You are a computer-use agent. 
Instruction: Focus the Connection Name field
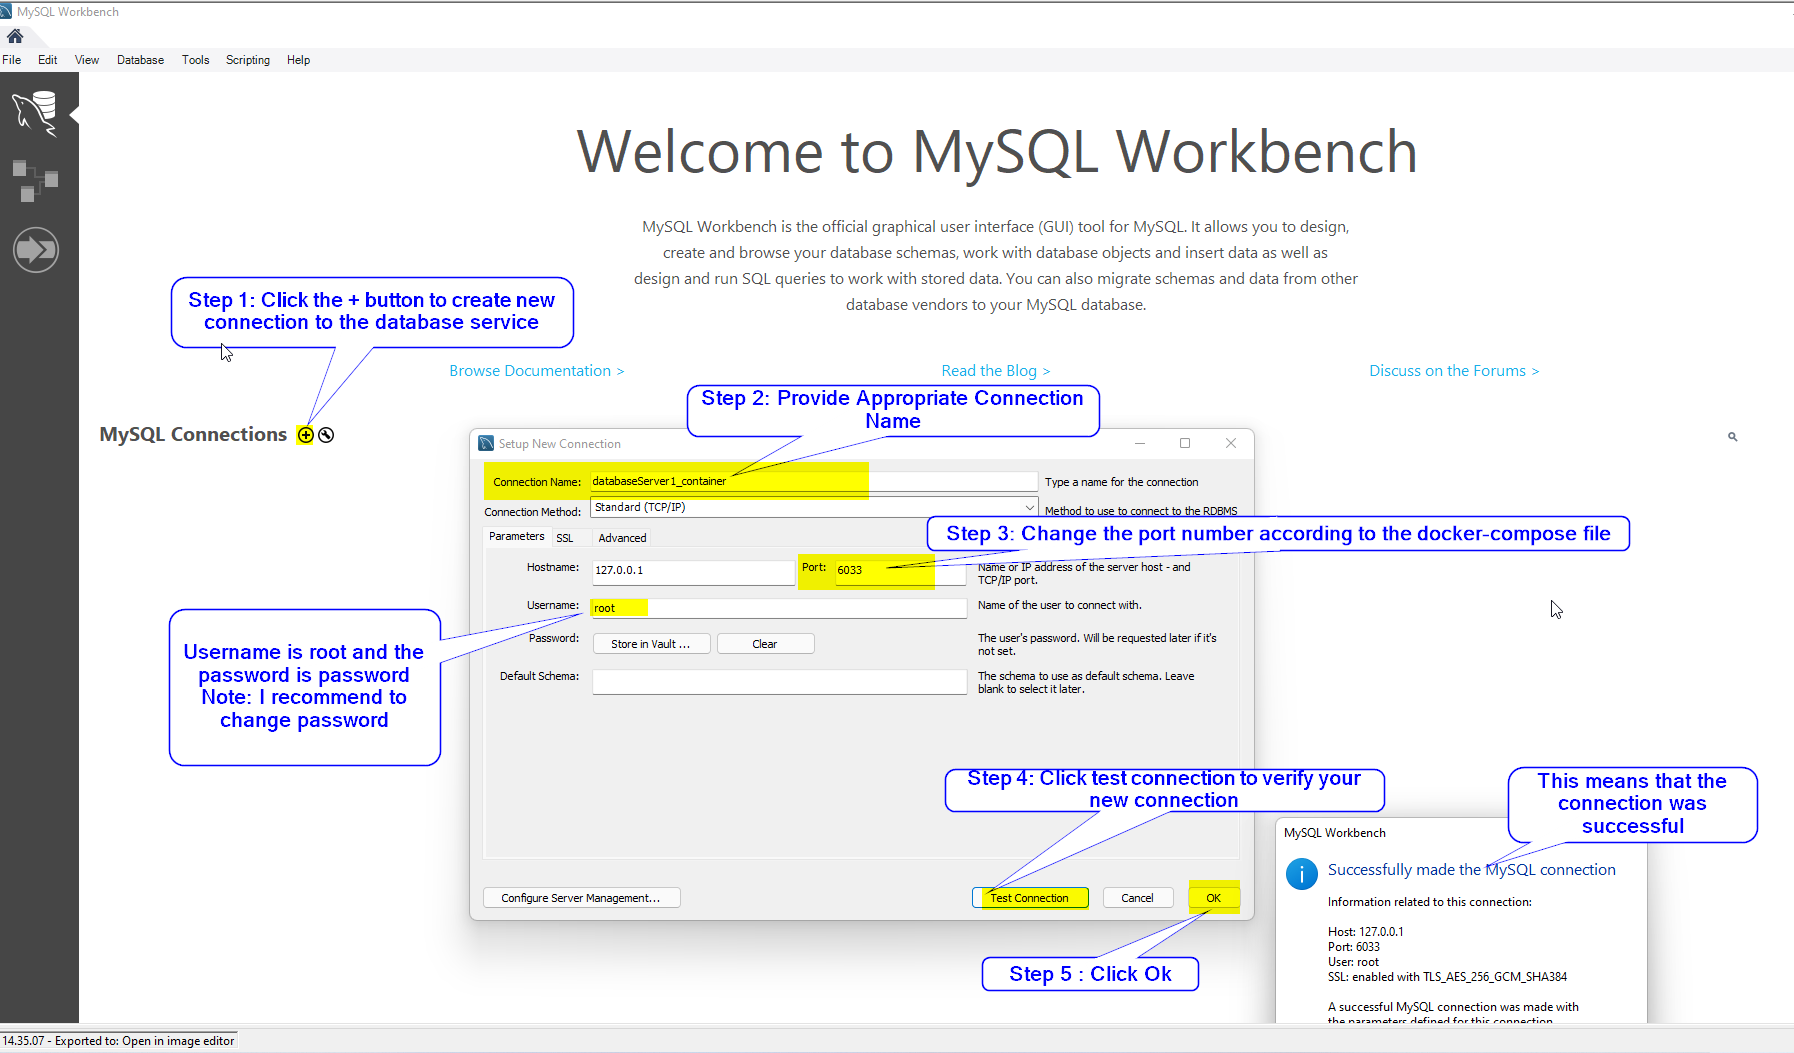click(813, 481)
